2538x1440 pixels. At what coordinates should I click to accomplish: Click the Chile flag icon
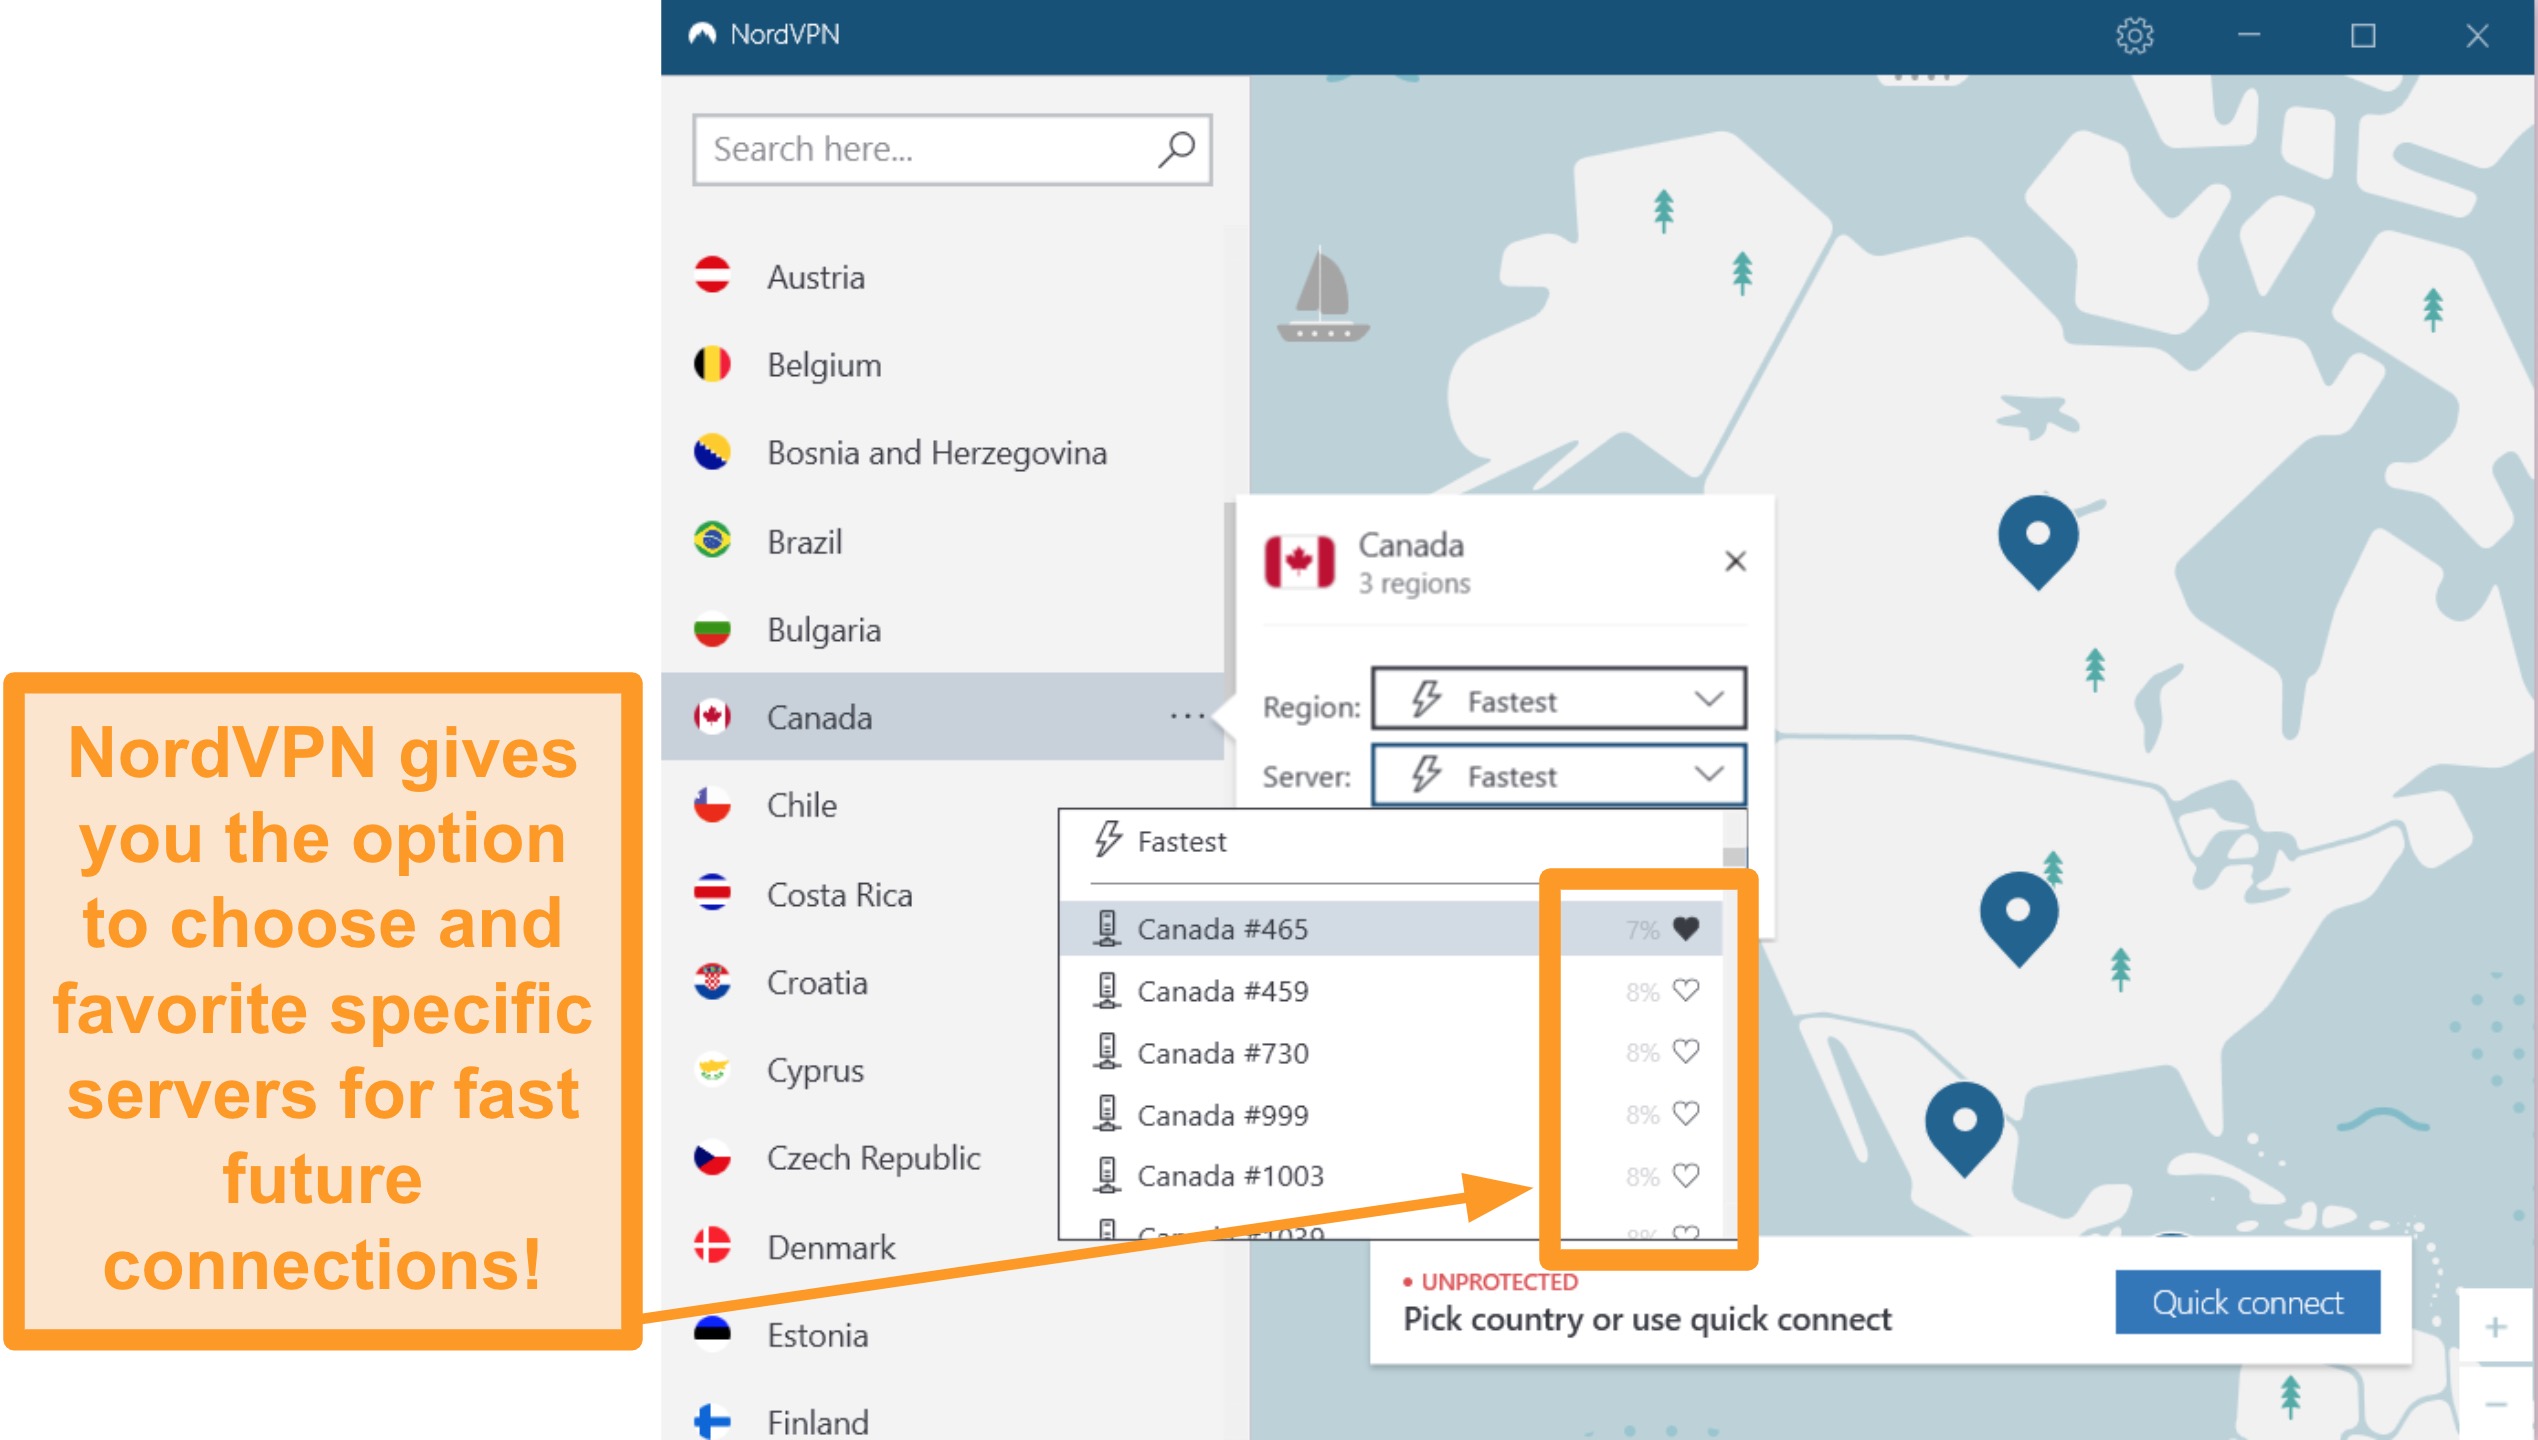tap(712, 805)
